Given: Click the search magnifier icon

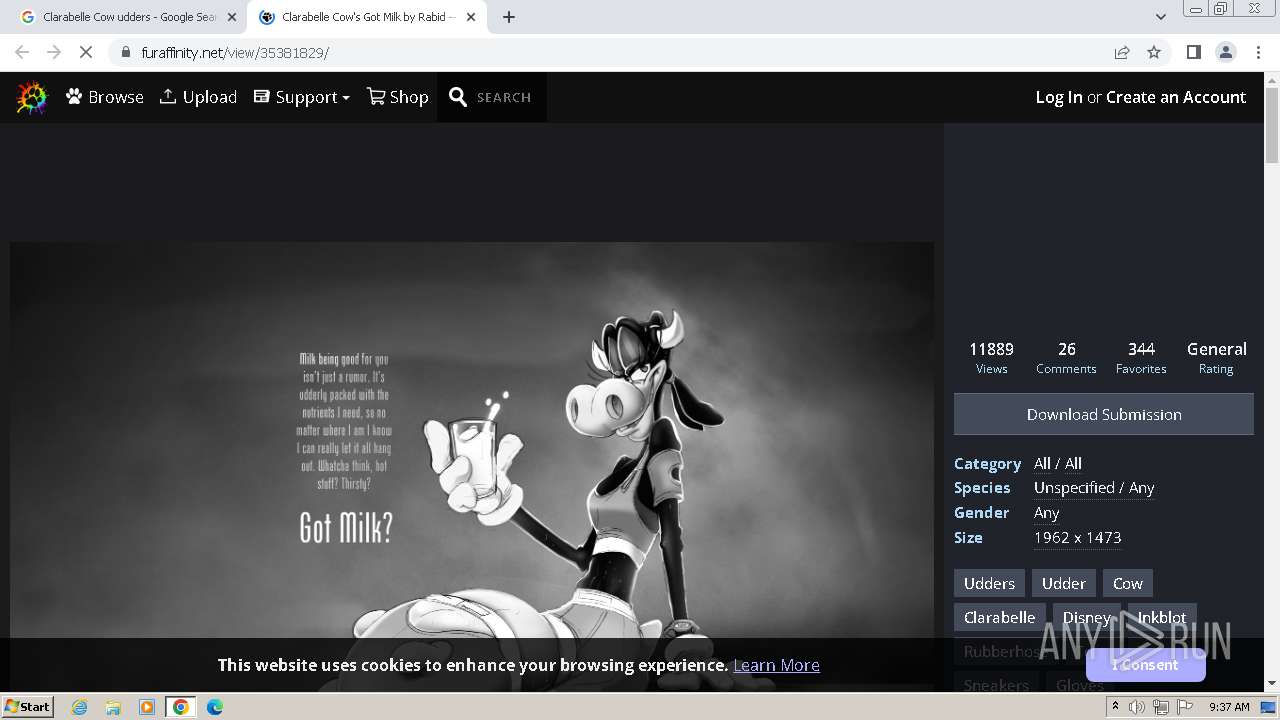Looking at the screenshot, I should coord(458,97).
